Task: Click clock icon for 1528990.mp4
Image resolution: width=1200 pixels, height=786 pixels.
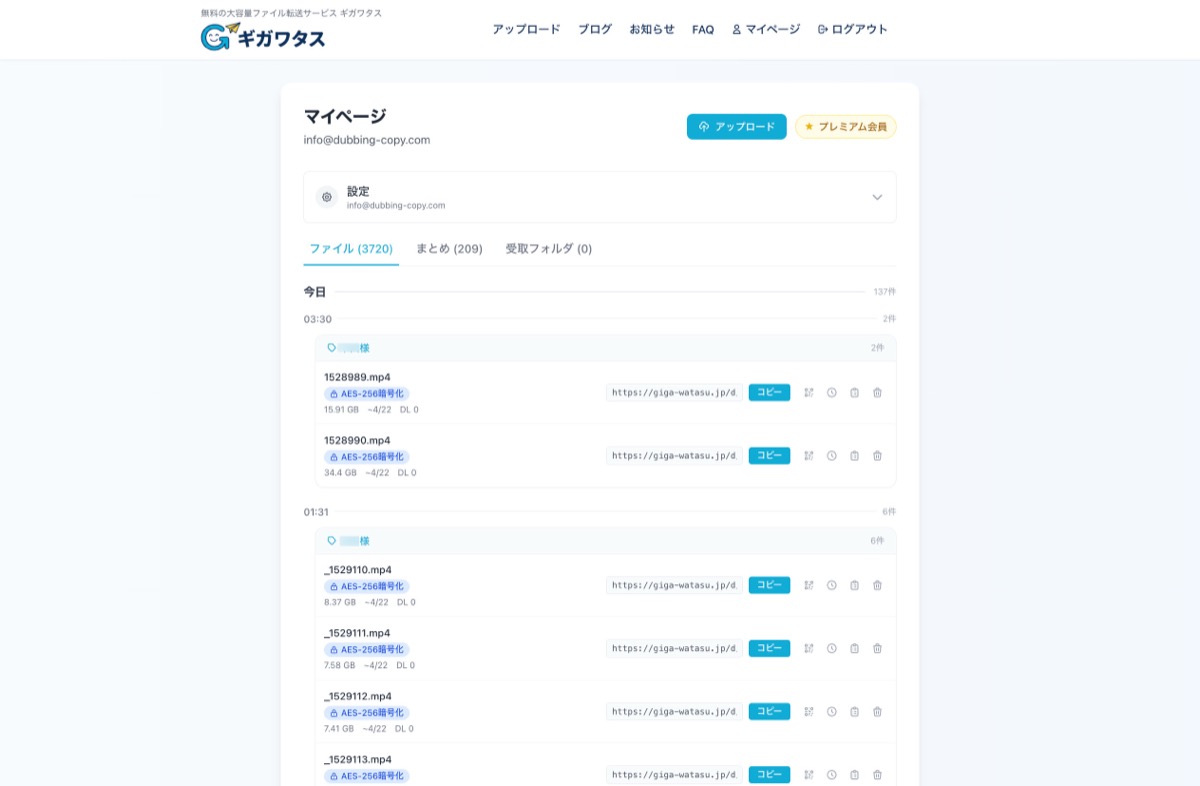Action: [832, 456]
